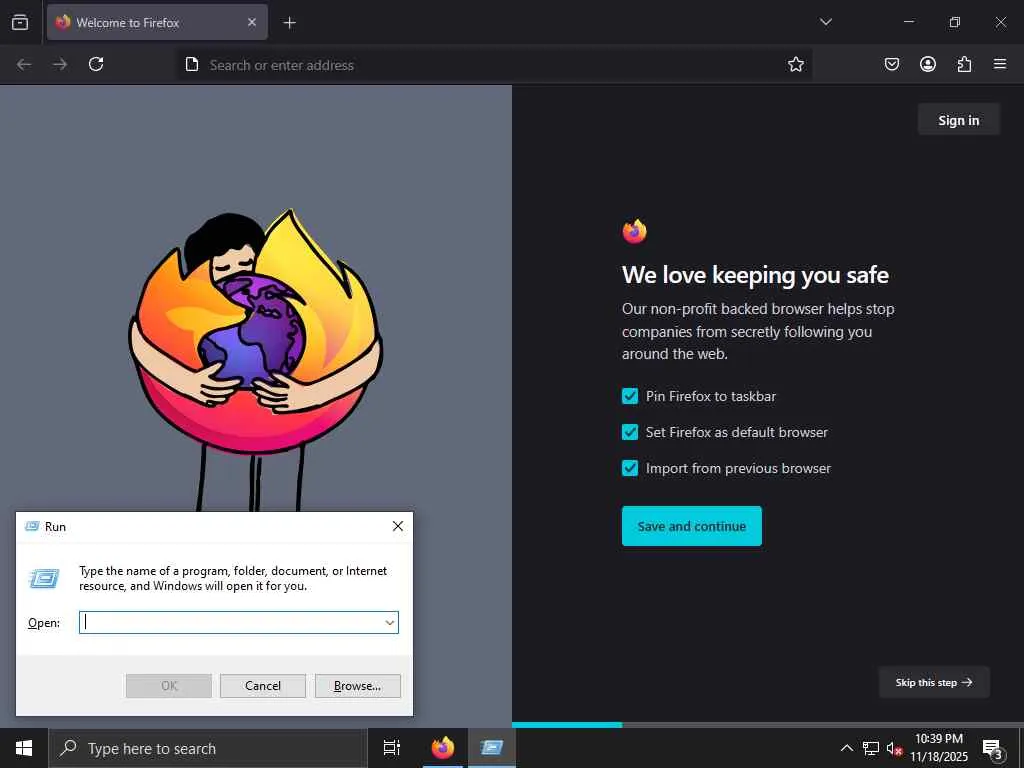The height and width of the screenshot is (768, 1024).
Task: Open the Pocket save icon
Action: pyautogui.click(x=891, y=64)
